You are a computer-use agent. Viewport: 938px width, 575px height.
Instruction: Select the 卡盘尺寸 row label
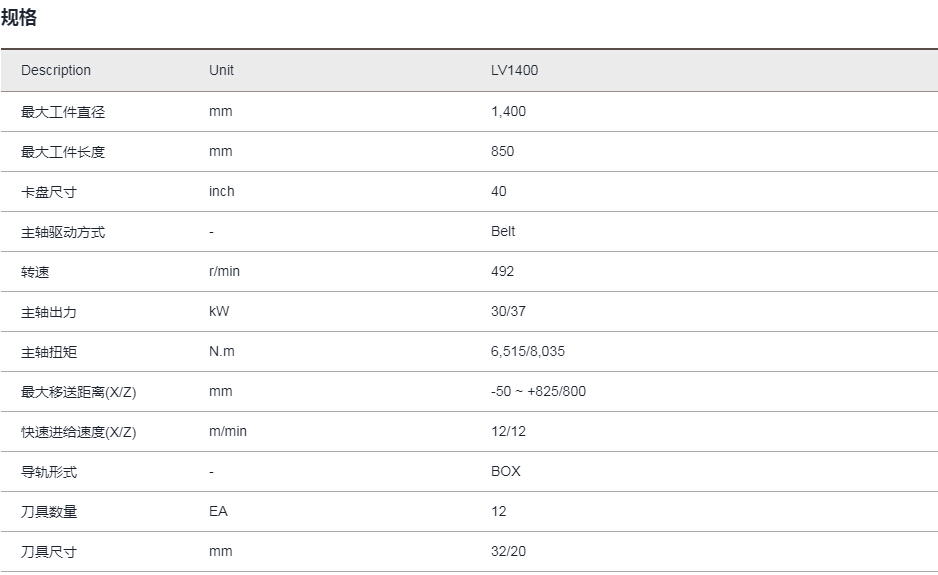point(49,192)
